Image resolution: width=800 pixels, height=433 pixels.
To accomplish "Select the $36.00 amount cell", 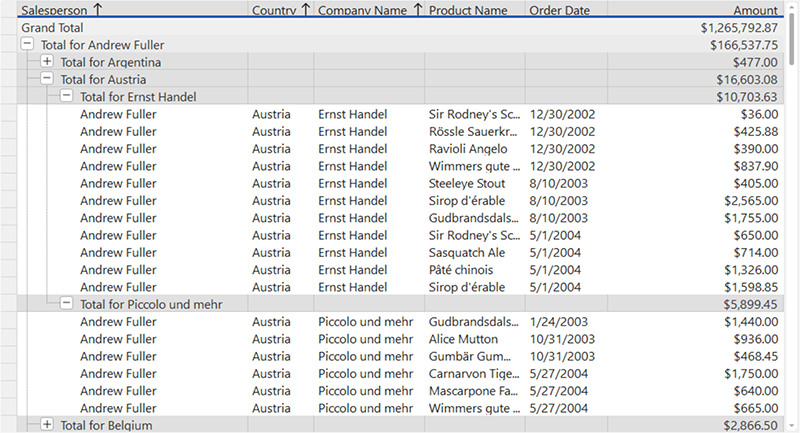I will click(x=695, y=114).
